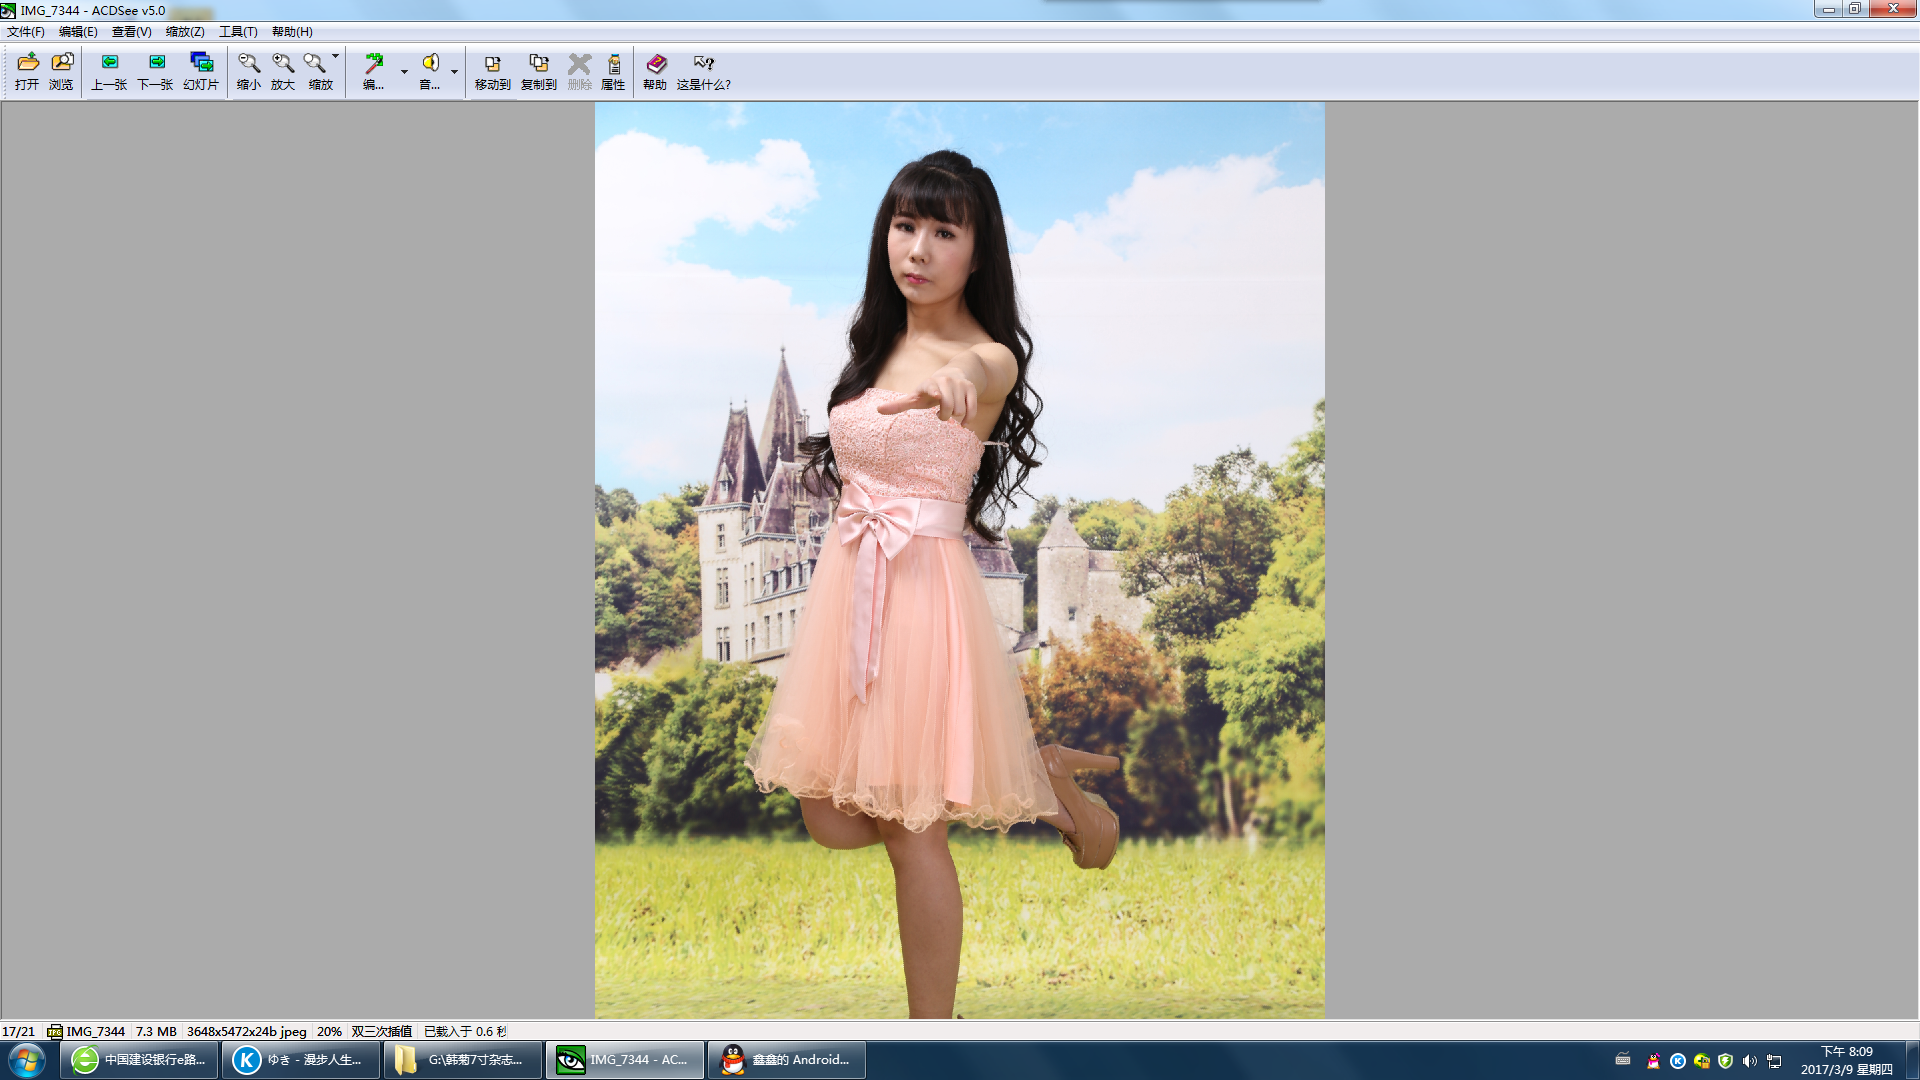Click the zoom out (缩小) magnifier
This screenshot has width=1920, height=1080.
point(248,71)
